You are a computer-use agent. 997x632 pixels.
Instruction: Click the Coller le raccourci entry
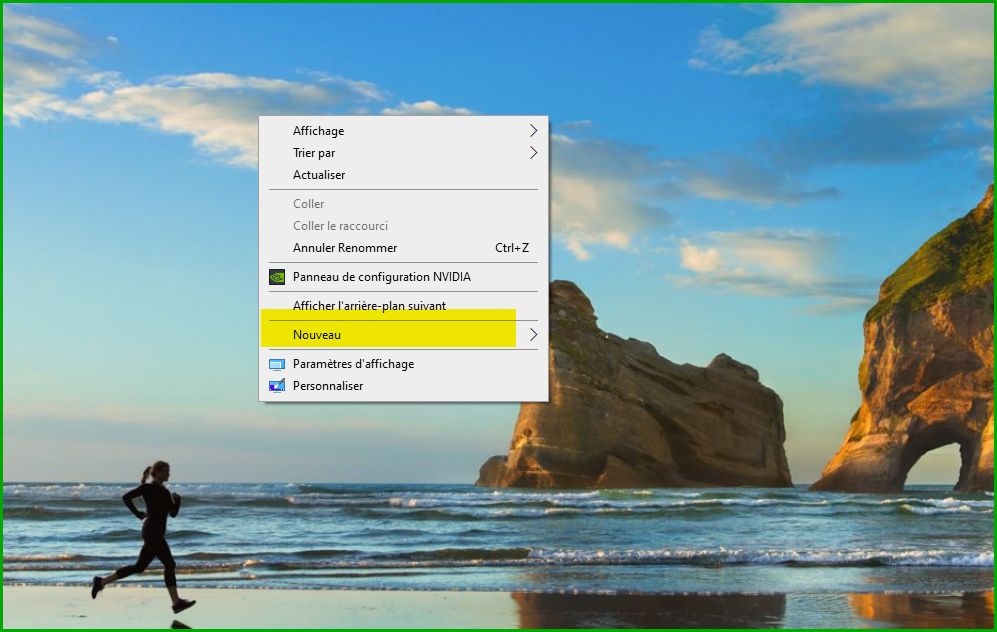tap(340, 226)
